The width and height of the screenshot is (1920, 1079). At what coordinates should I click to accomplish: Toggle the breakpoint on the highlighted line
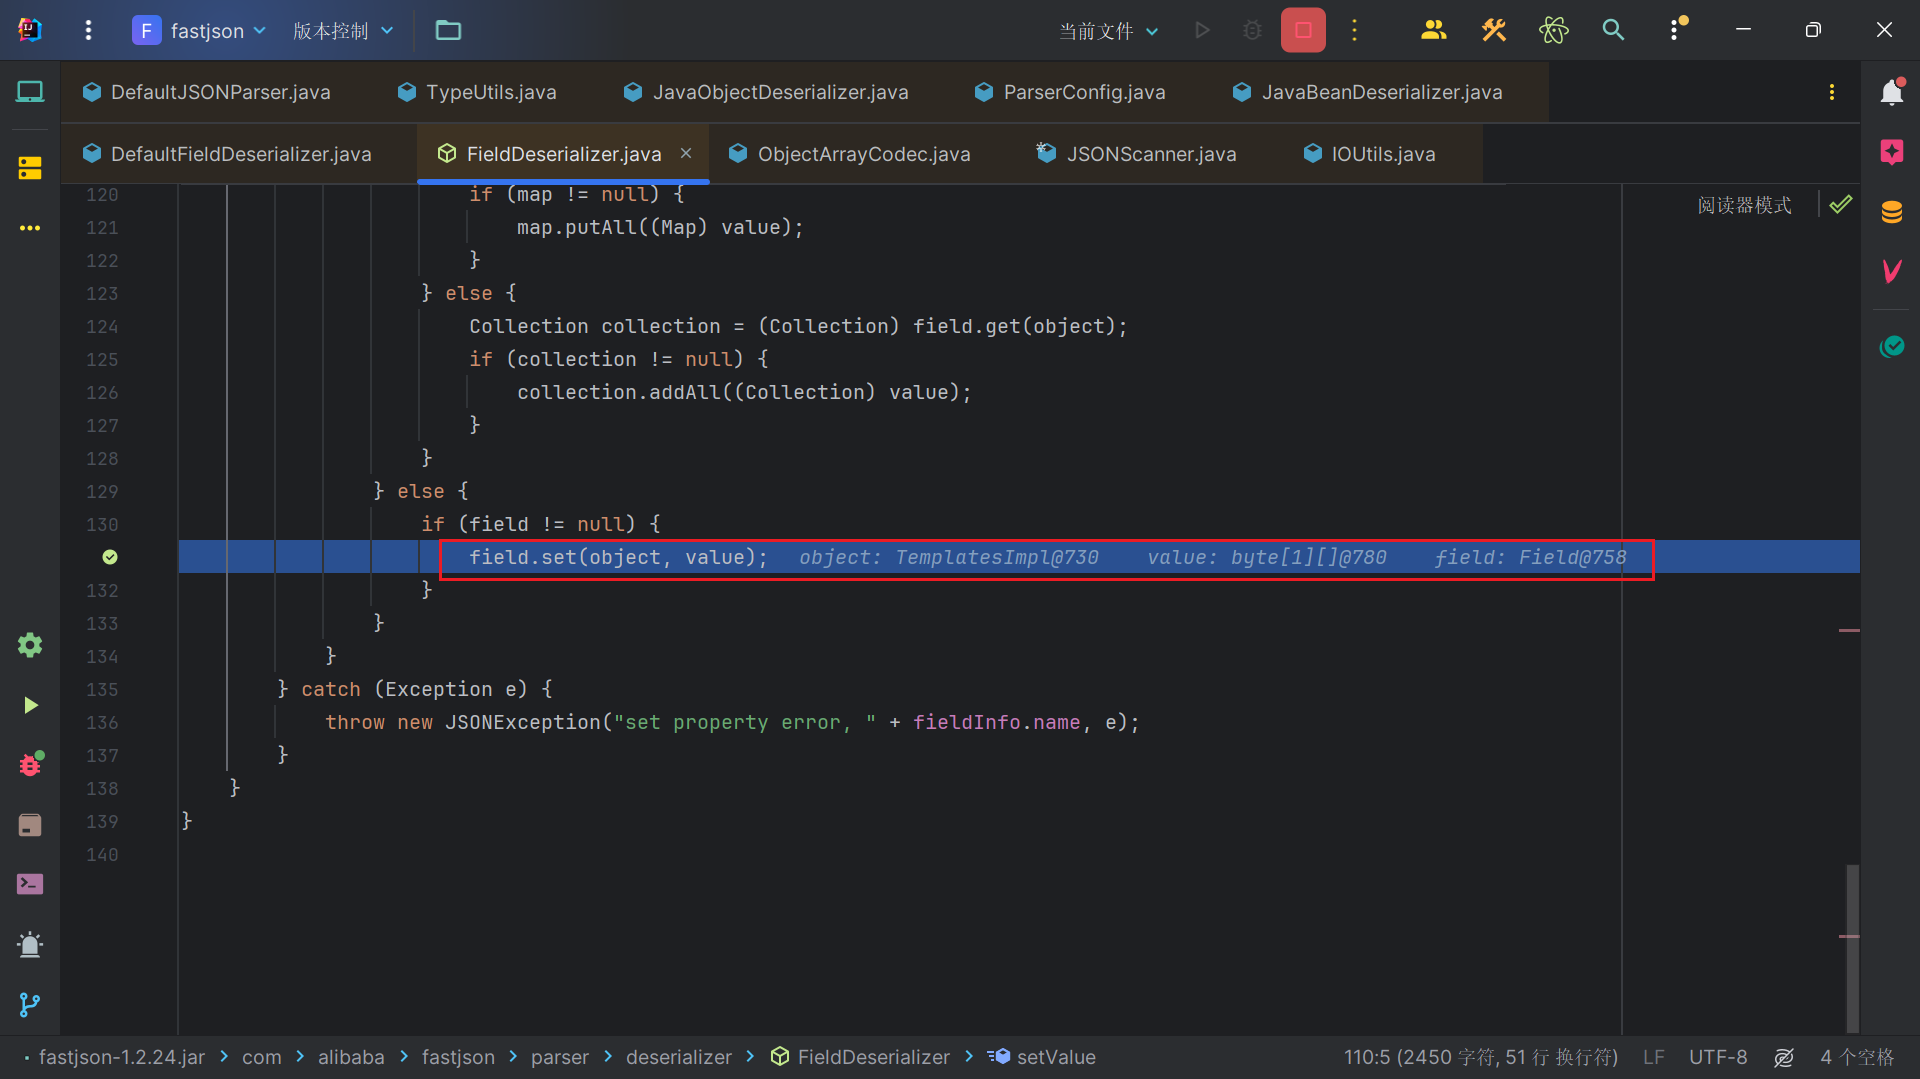coord(110,557)
